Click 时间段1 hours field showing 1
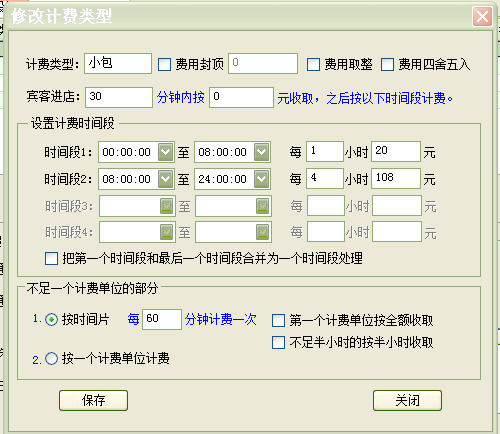Image resolution: width=500 pixels, height=434 pixels. 325,152
